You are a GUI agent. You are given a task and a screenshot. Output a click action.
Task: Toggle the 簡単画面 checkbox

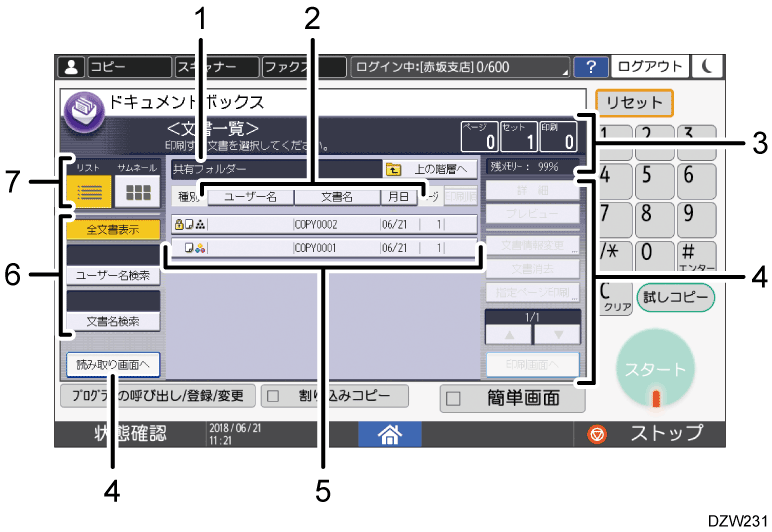453,398
